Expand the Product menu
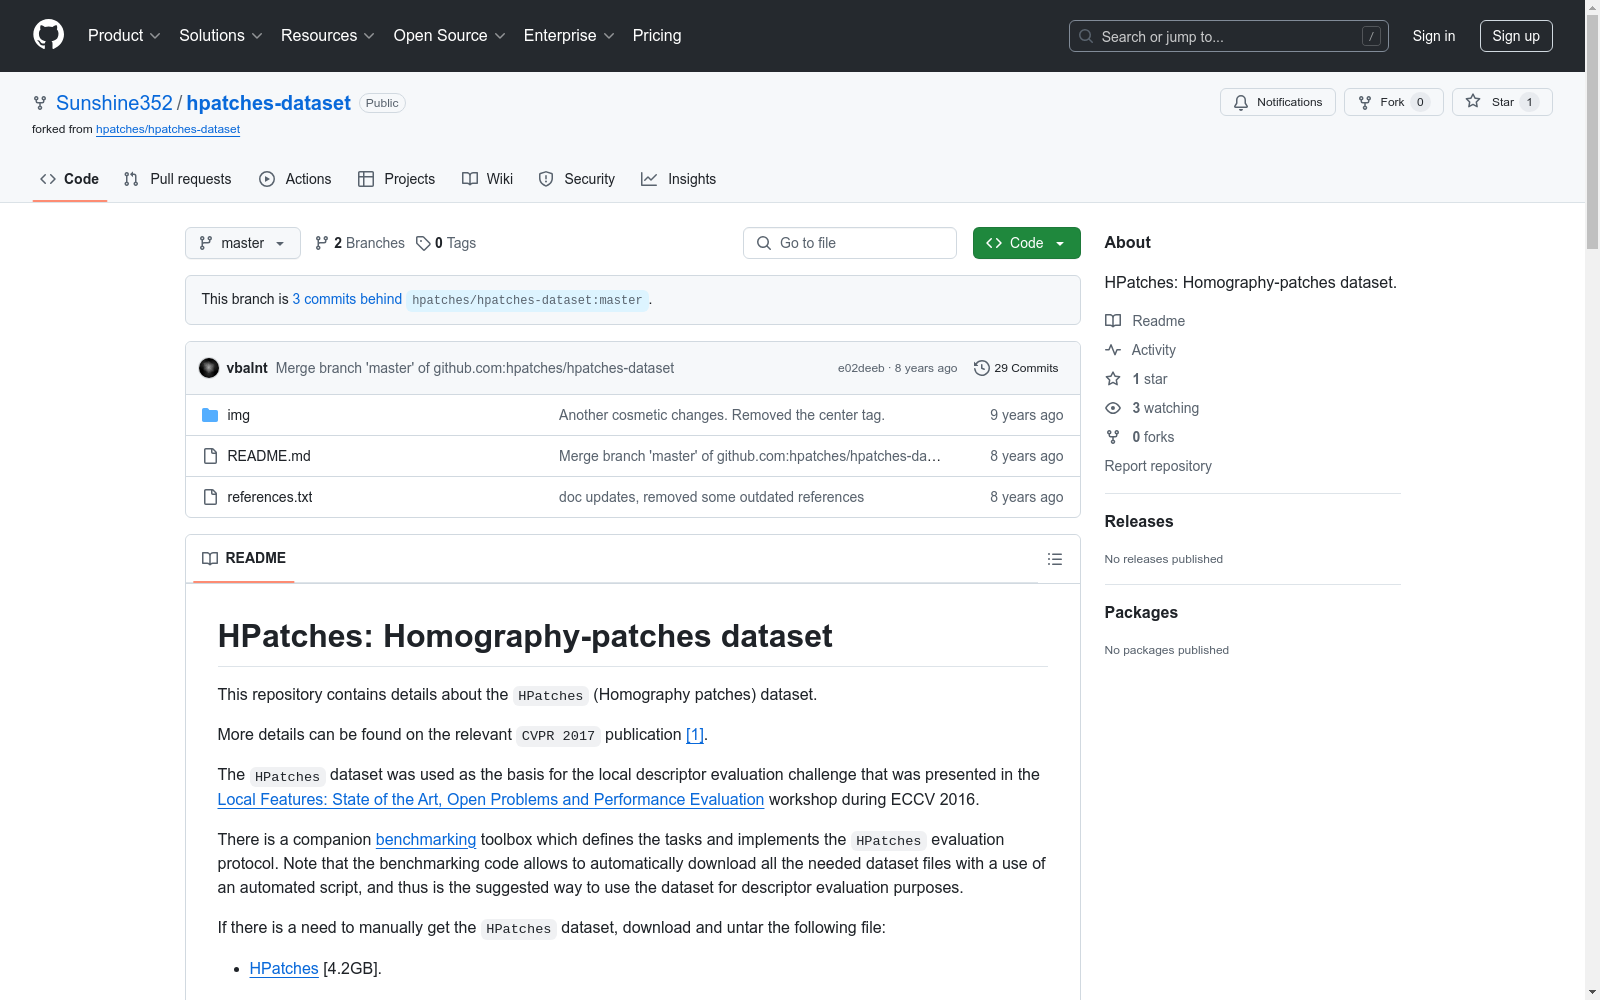The height and width of the screenshot is (1000, 1600). [x=124, y=35]
